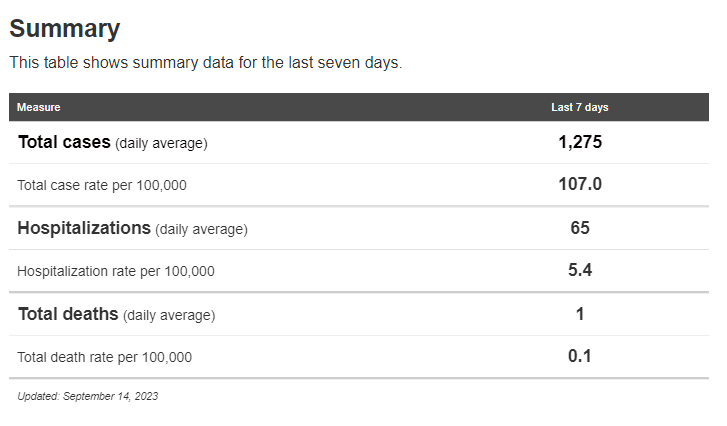Click the daily average note beside Total deaths
Screen dimensions: 727x426
pyautogui.click(x=169, y=315)
